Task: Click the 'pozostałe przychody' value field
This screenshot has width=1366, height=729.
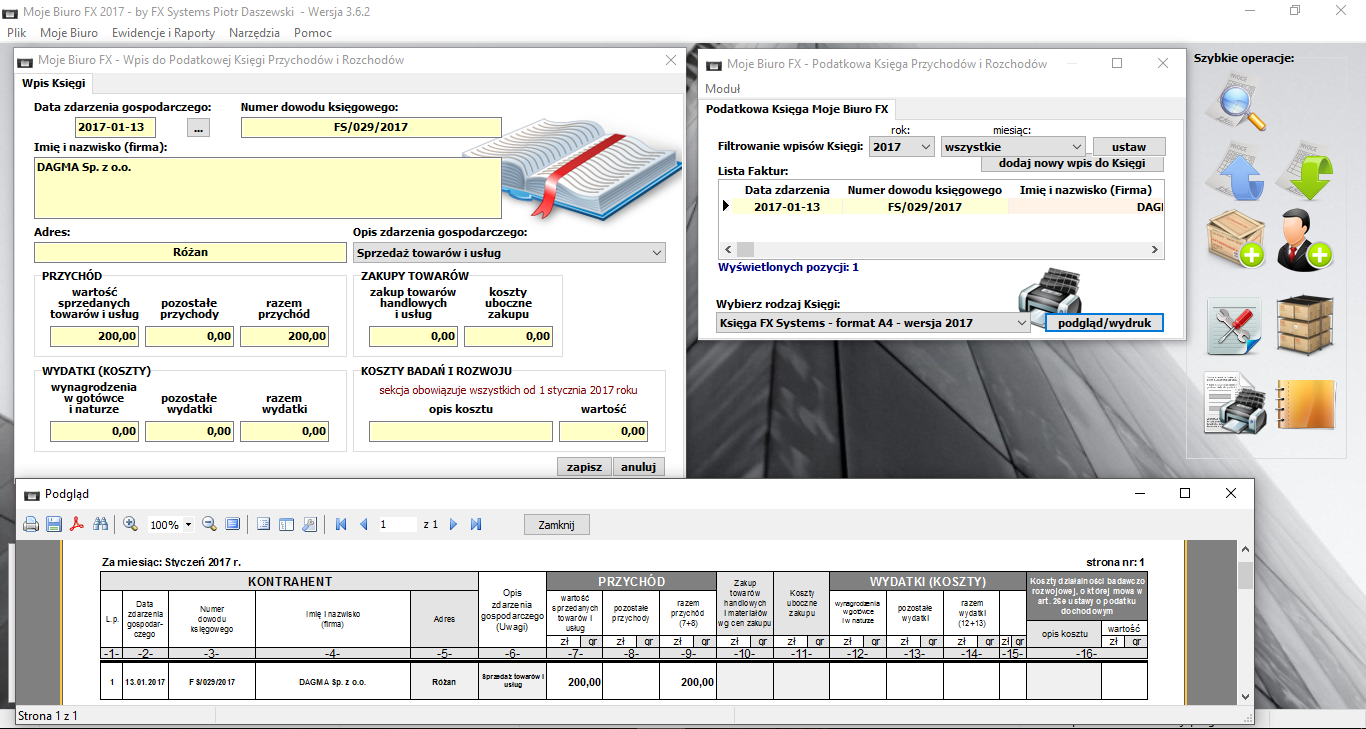Action: pos(190,337)
